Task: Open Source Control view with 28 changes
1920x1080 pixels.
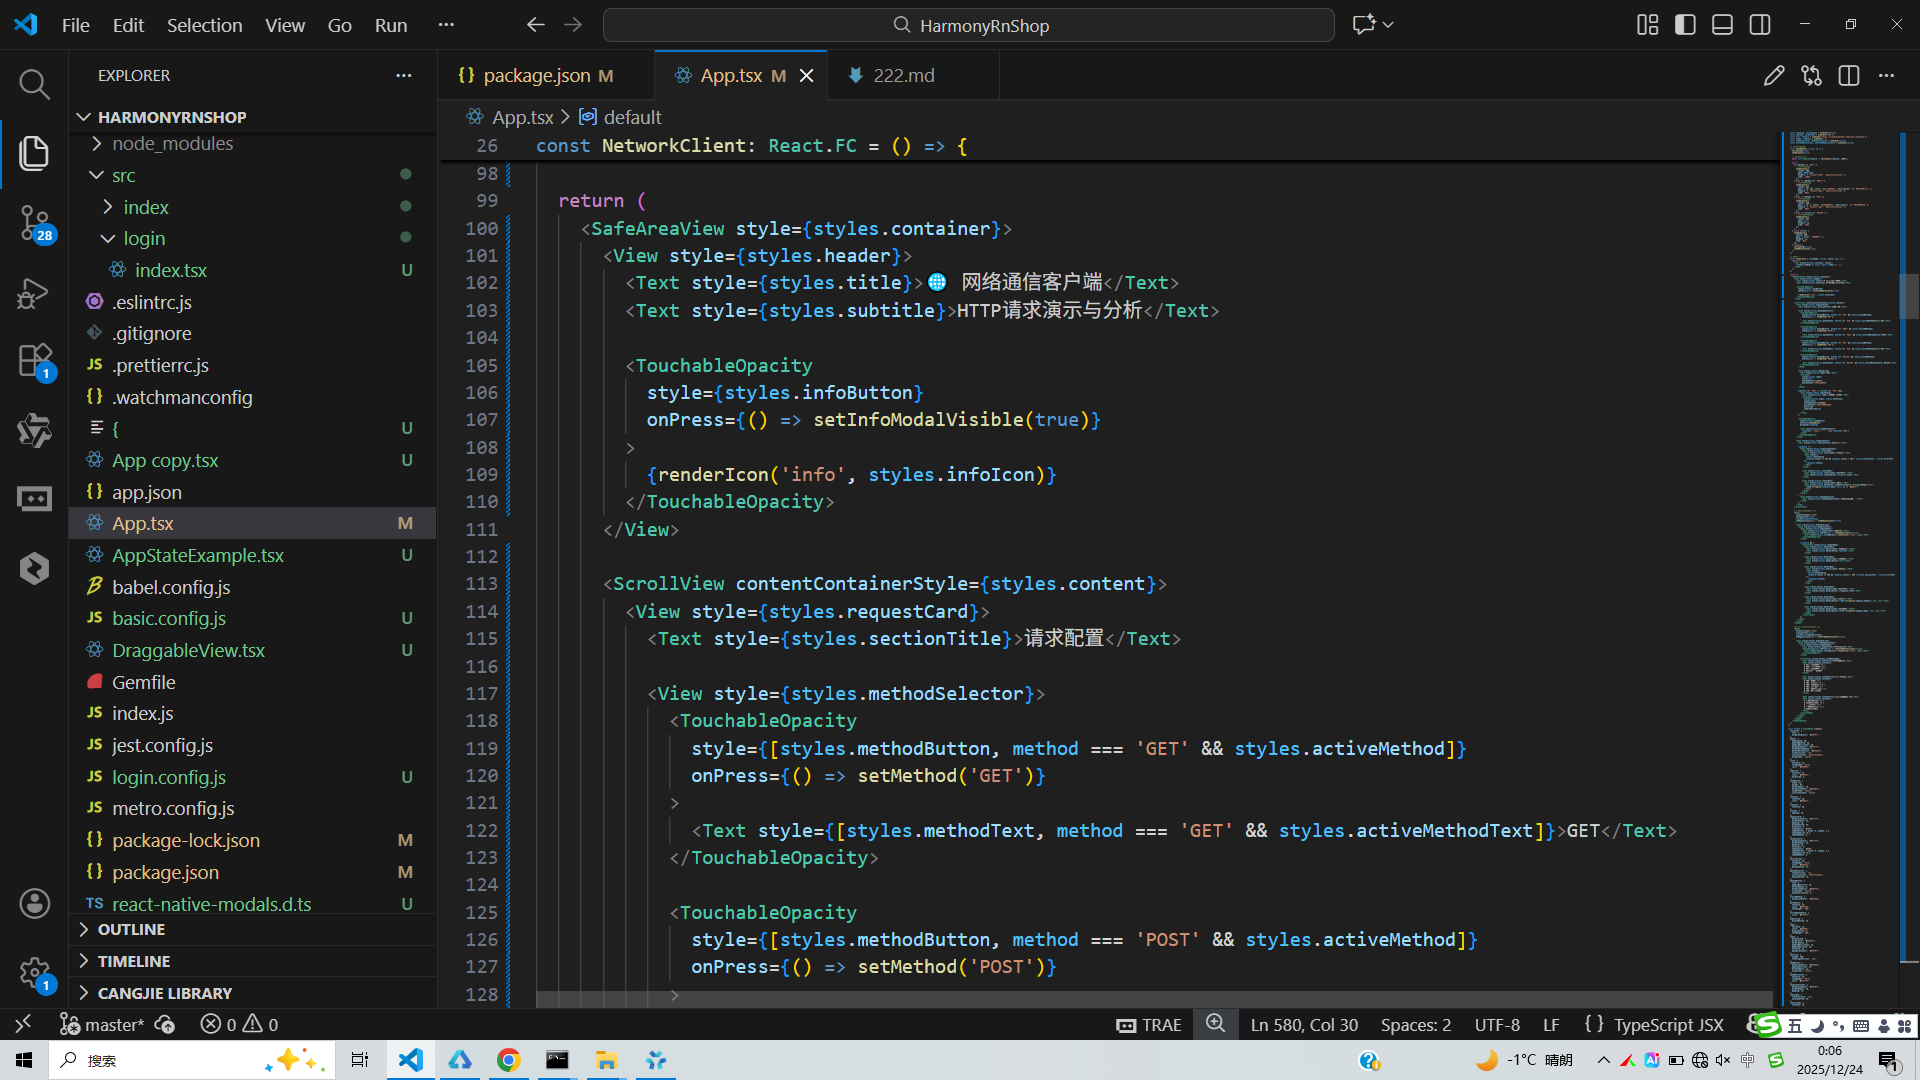Action: (x=34, y=222)
